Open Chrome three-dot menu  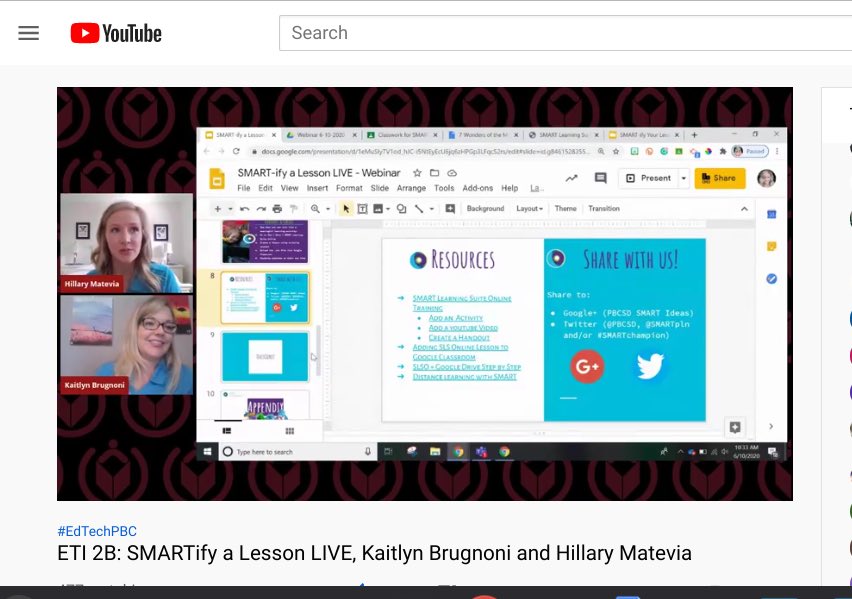coord(777,152)
